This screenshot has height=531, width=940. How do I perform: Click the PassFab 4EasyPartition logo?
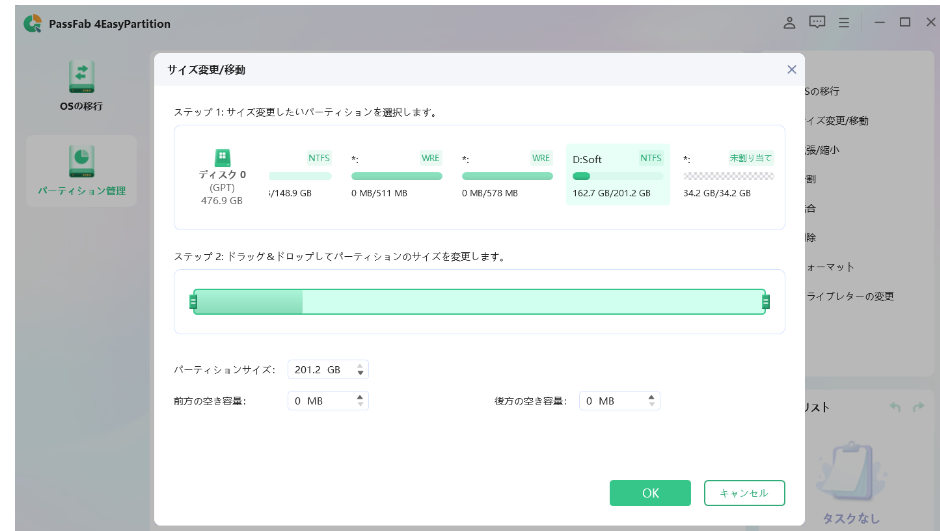(33, 23)
